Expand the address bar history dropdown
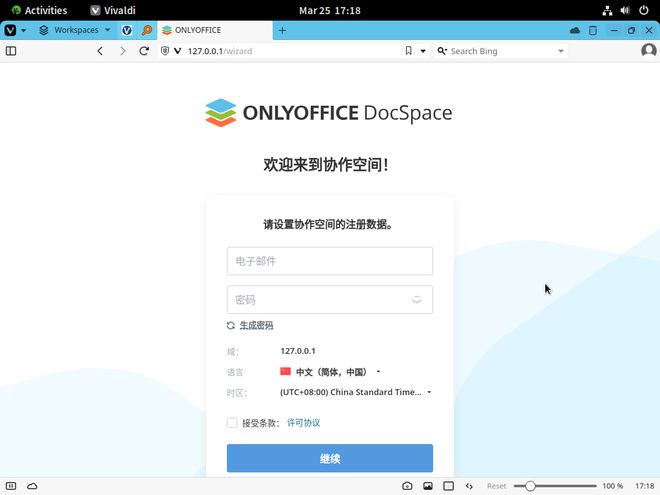The height and width of the screenshot is (495, 660). point(423,51)
